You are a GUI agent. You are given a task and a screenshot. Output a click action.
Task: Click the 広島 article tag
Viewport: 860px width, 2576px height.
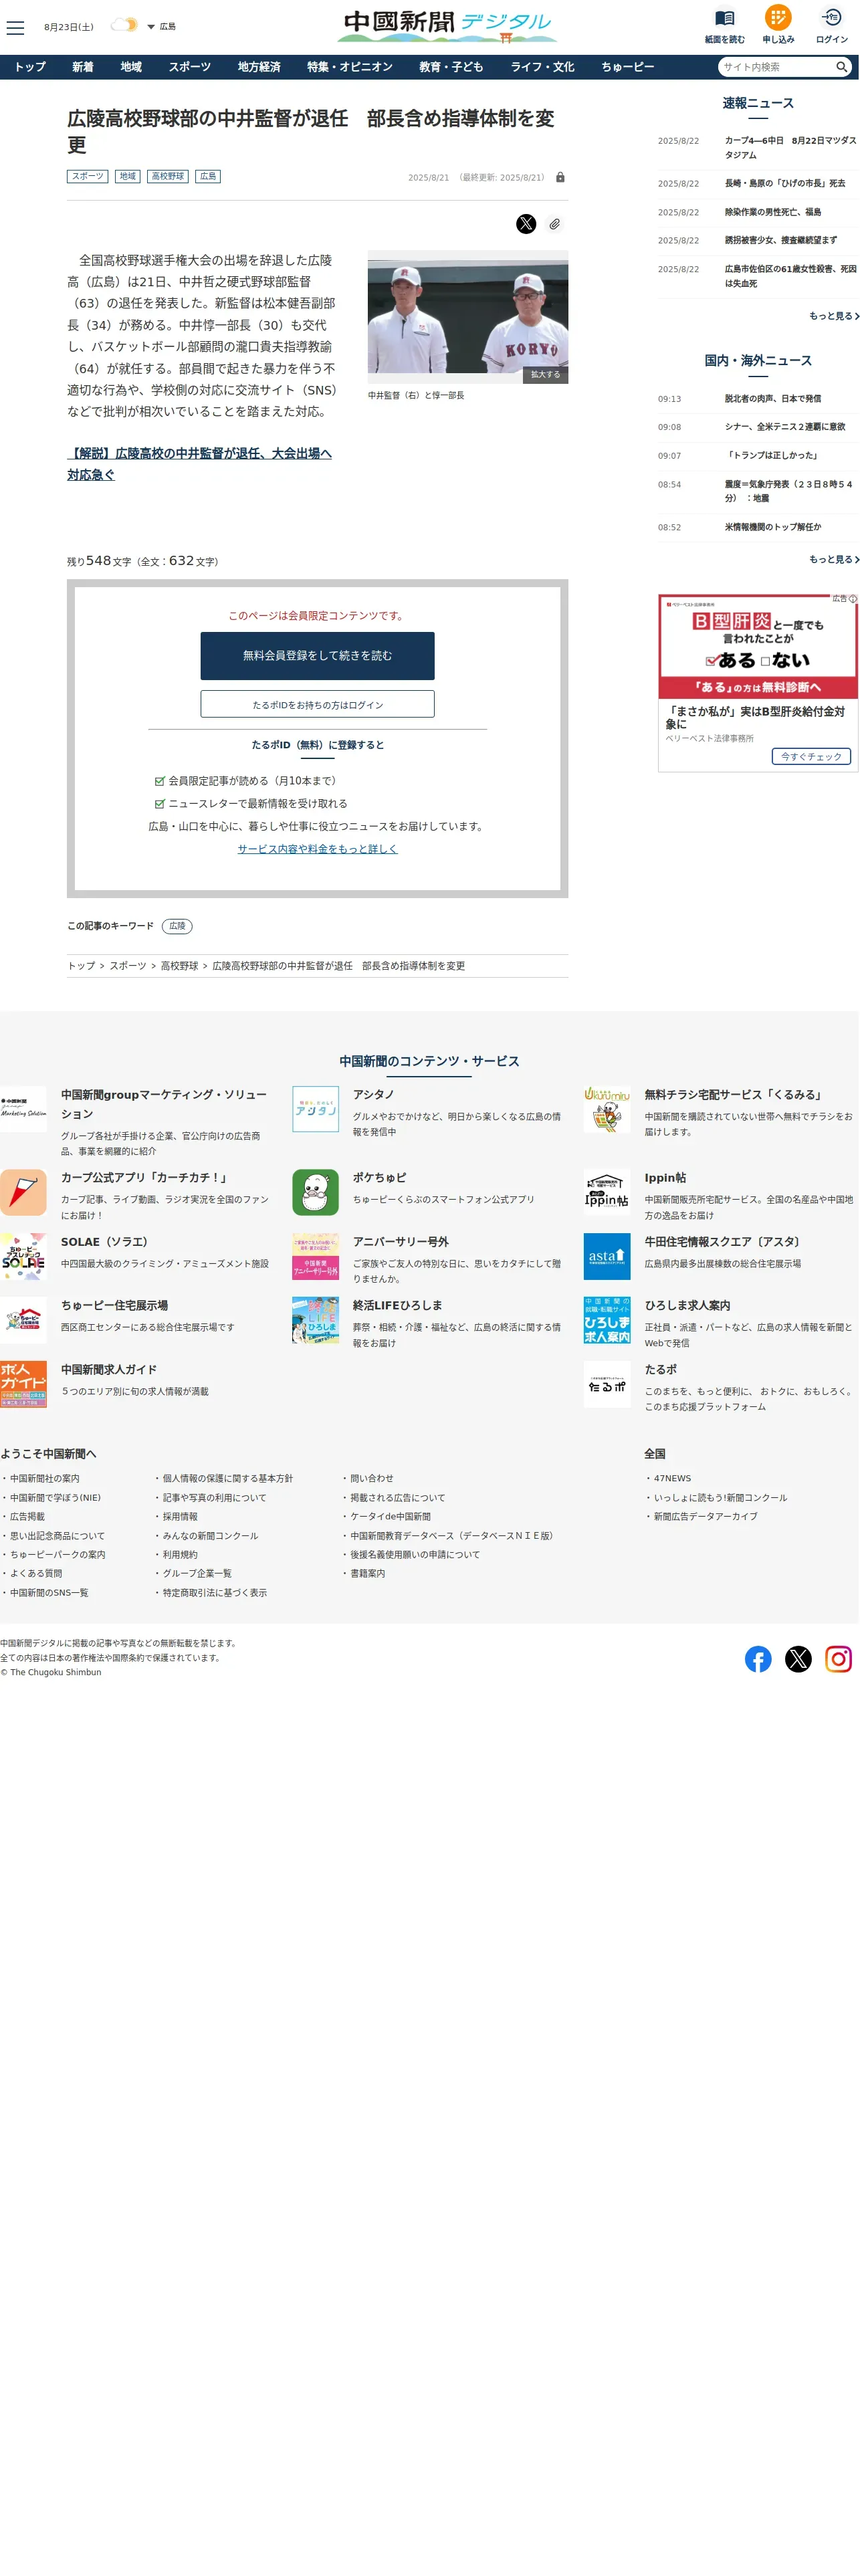pos(208,176)
